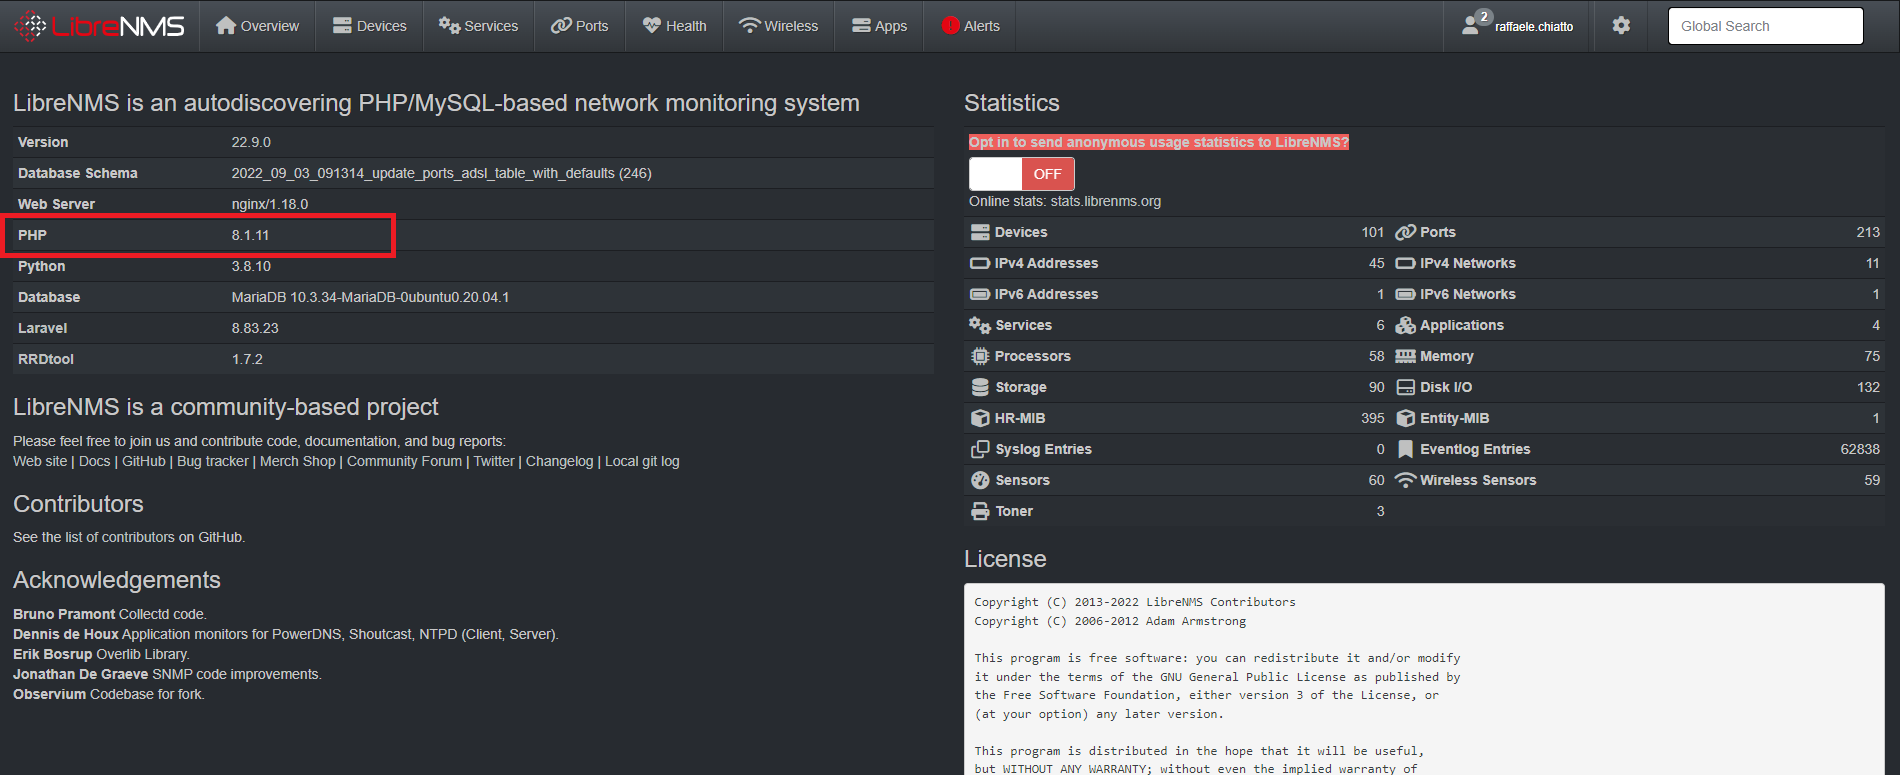Click inside the License text box
This screenshot has height=775, width=1900.
[1424, 680]
